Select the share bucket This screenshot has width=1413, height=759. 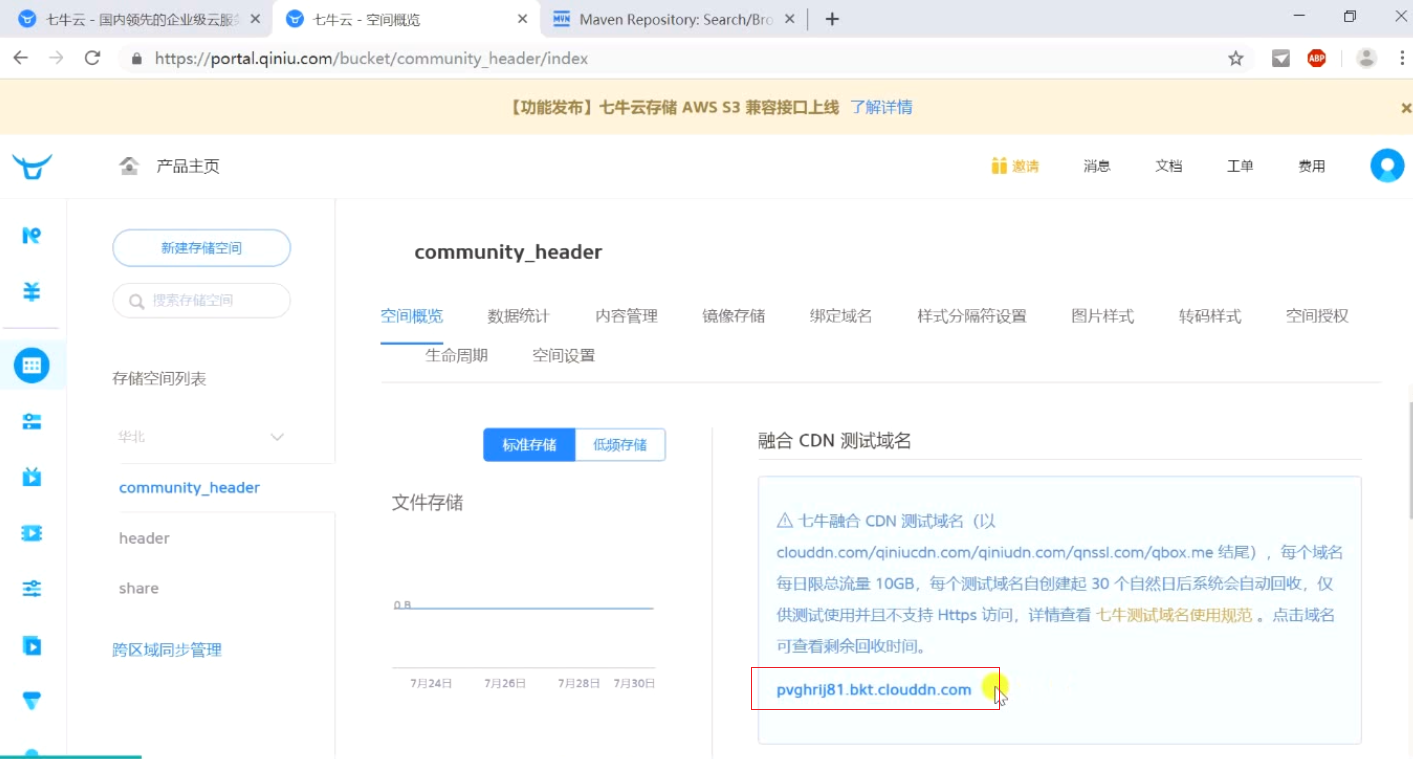click(139, 588)
